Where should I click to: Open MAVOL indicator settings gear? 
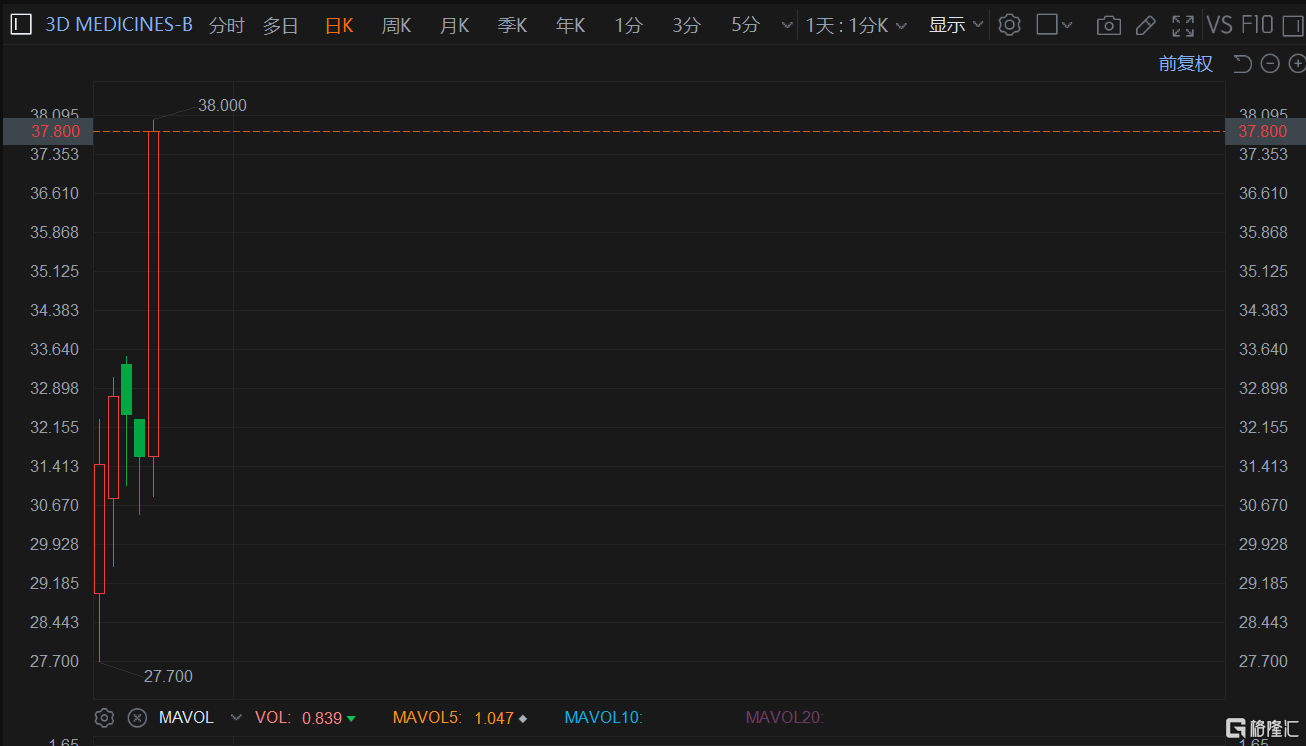104,717
